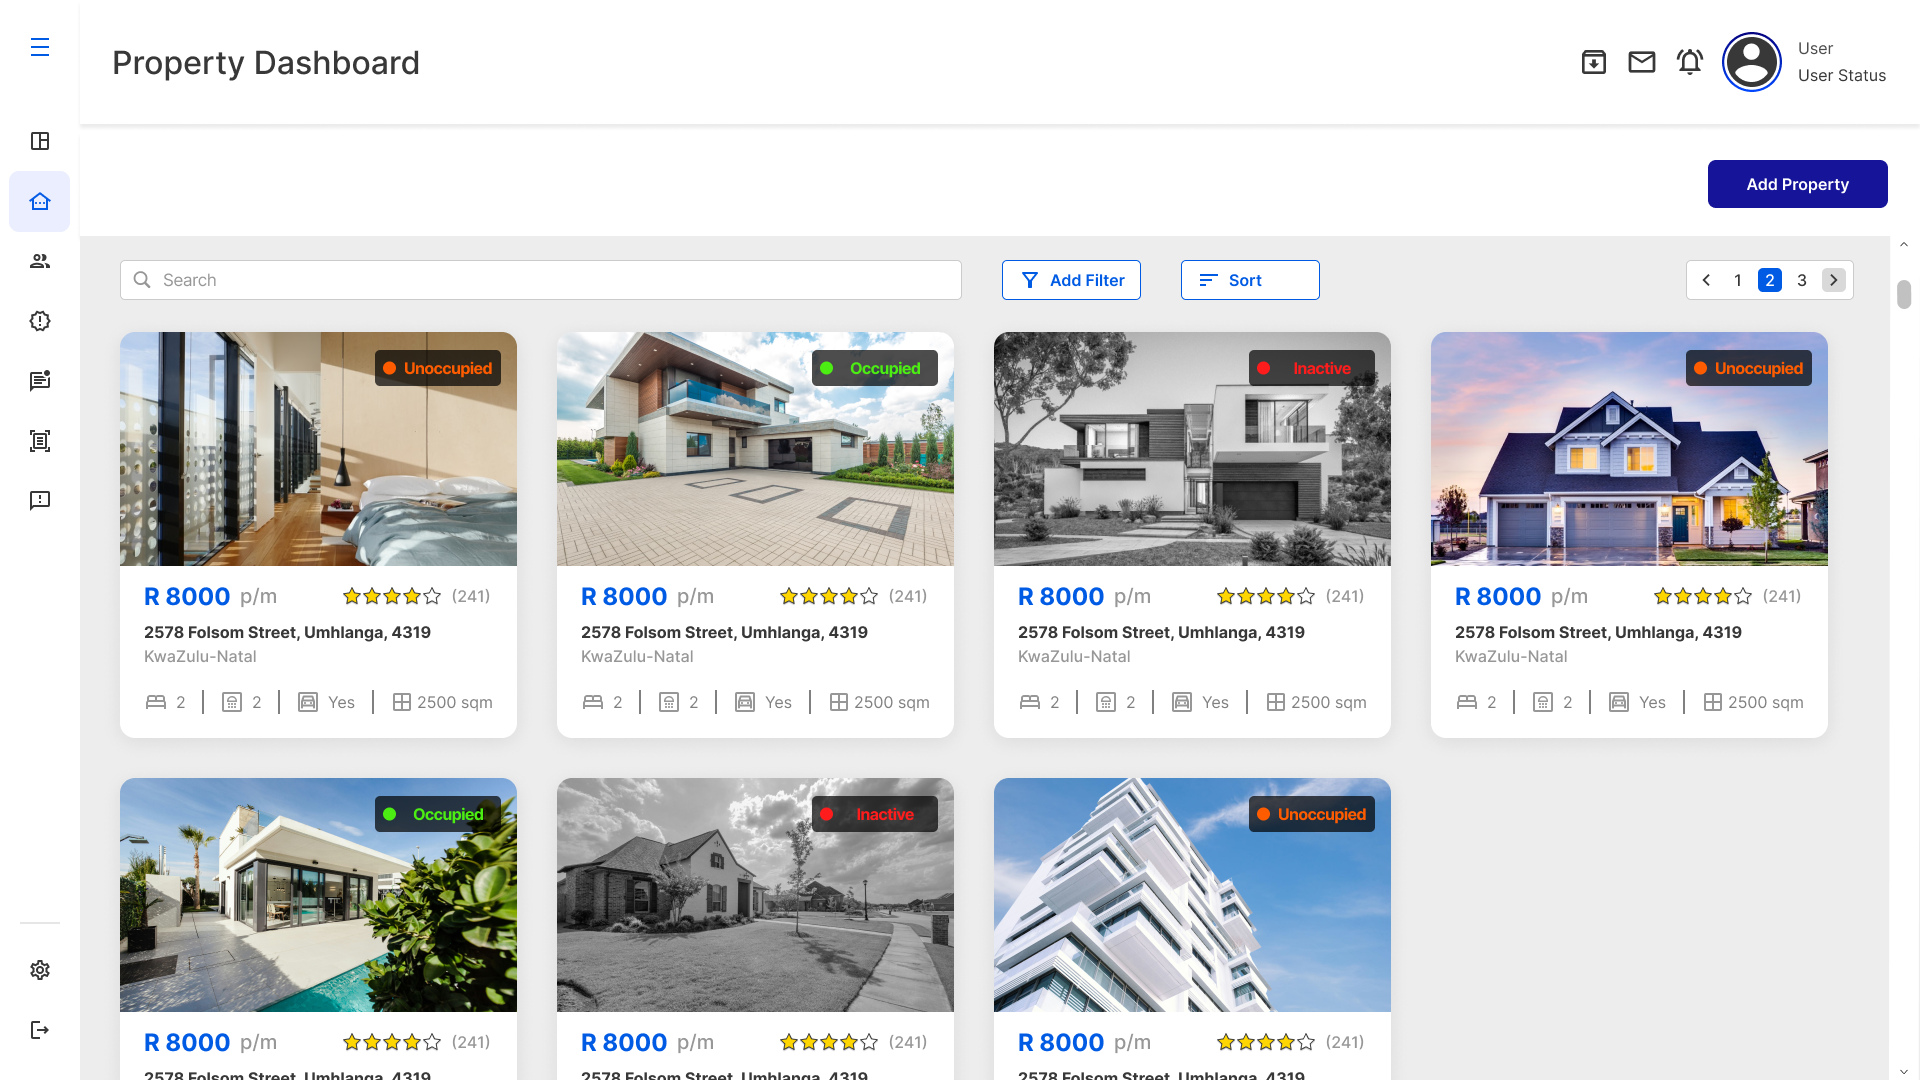Open the Add Filter dropdown

coord(1071,280)
